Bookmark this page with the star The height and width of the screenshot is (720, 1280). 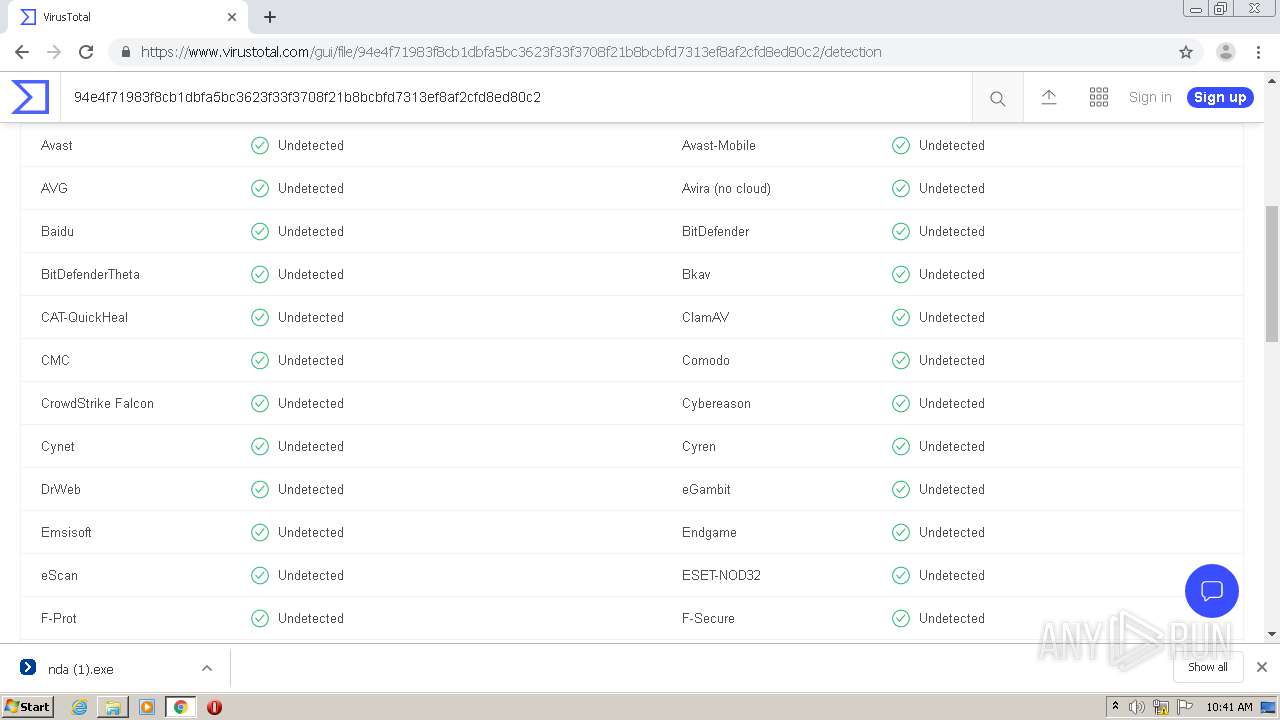(1186, 52)
